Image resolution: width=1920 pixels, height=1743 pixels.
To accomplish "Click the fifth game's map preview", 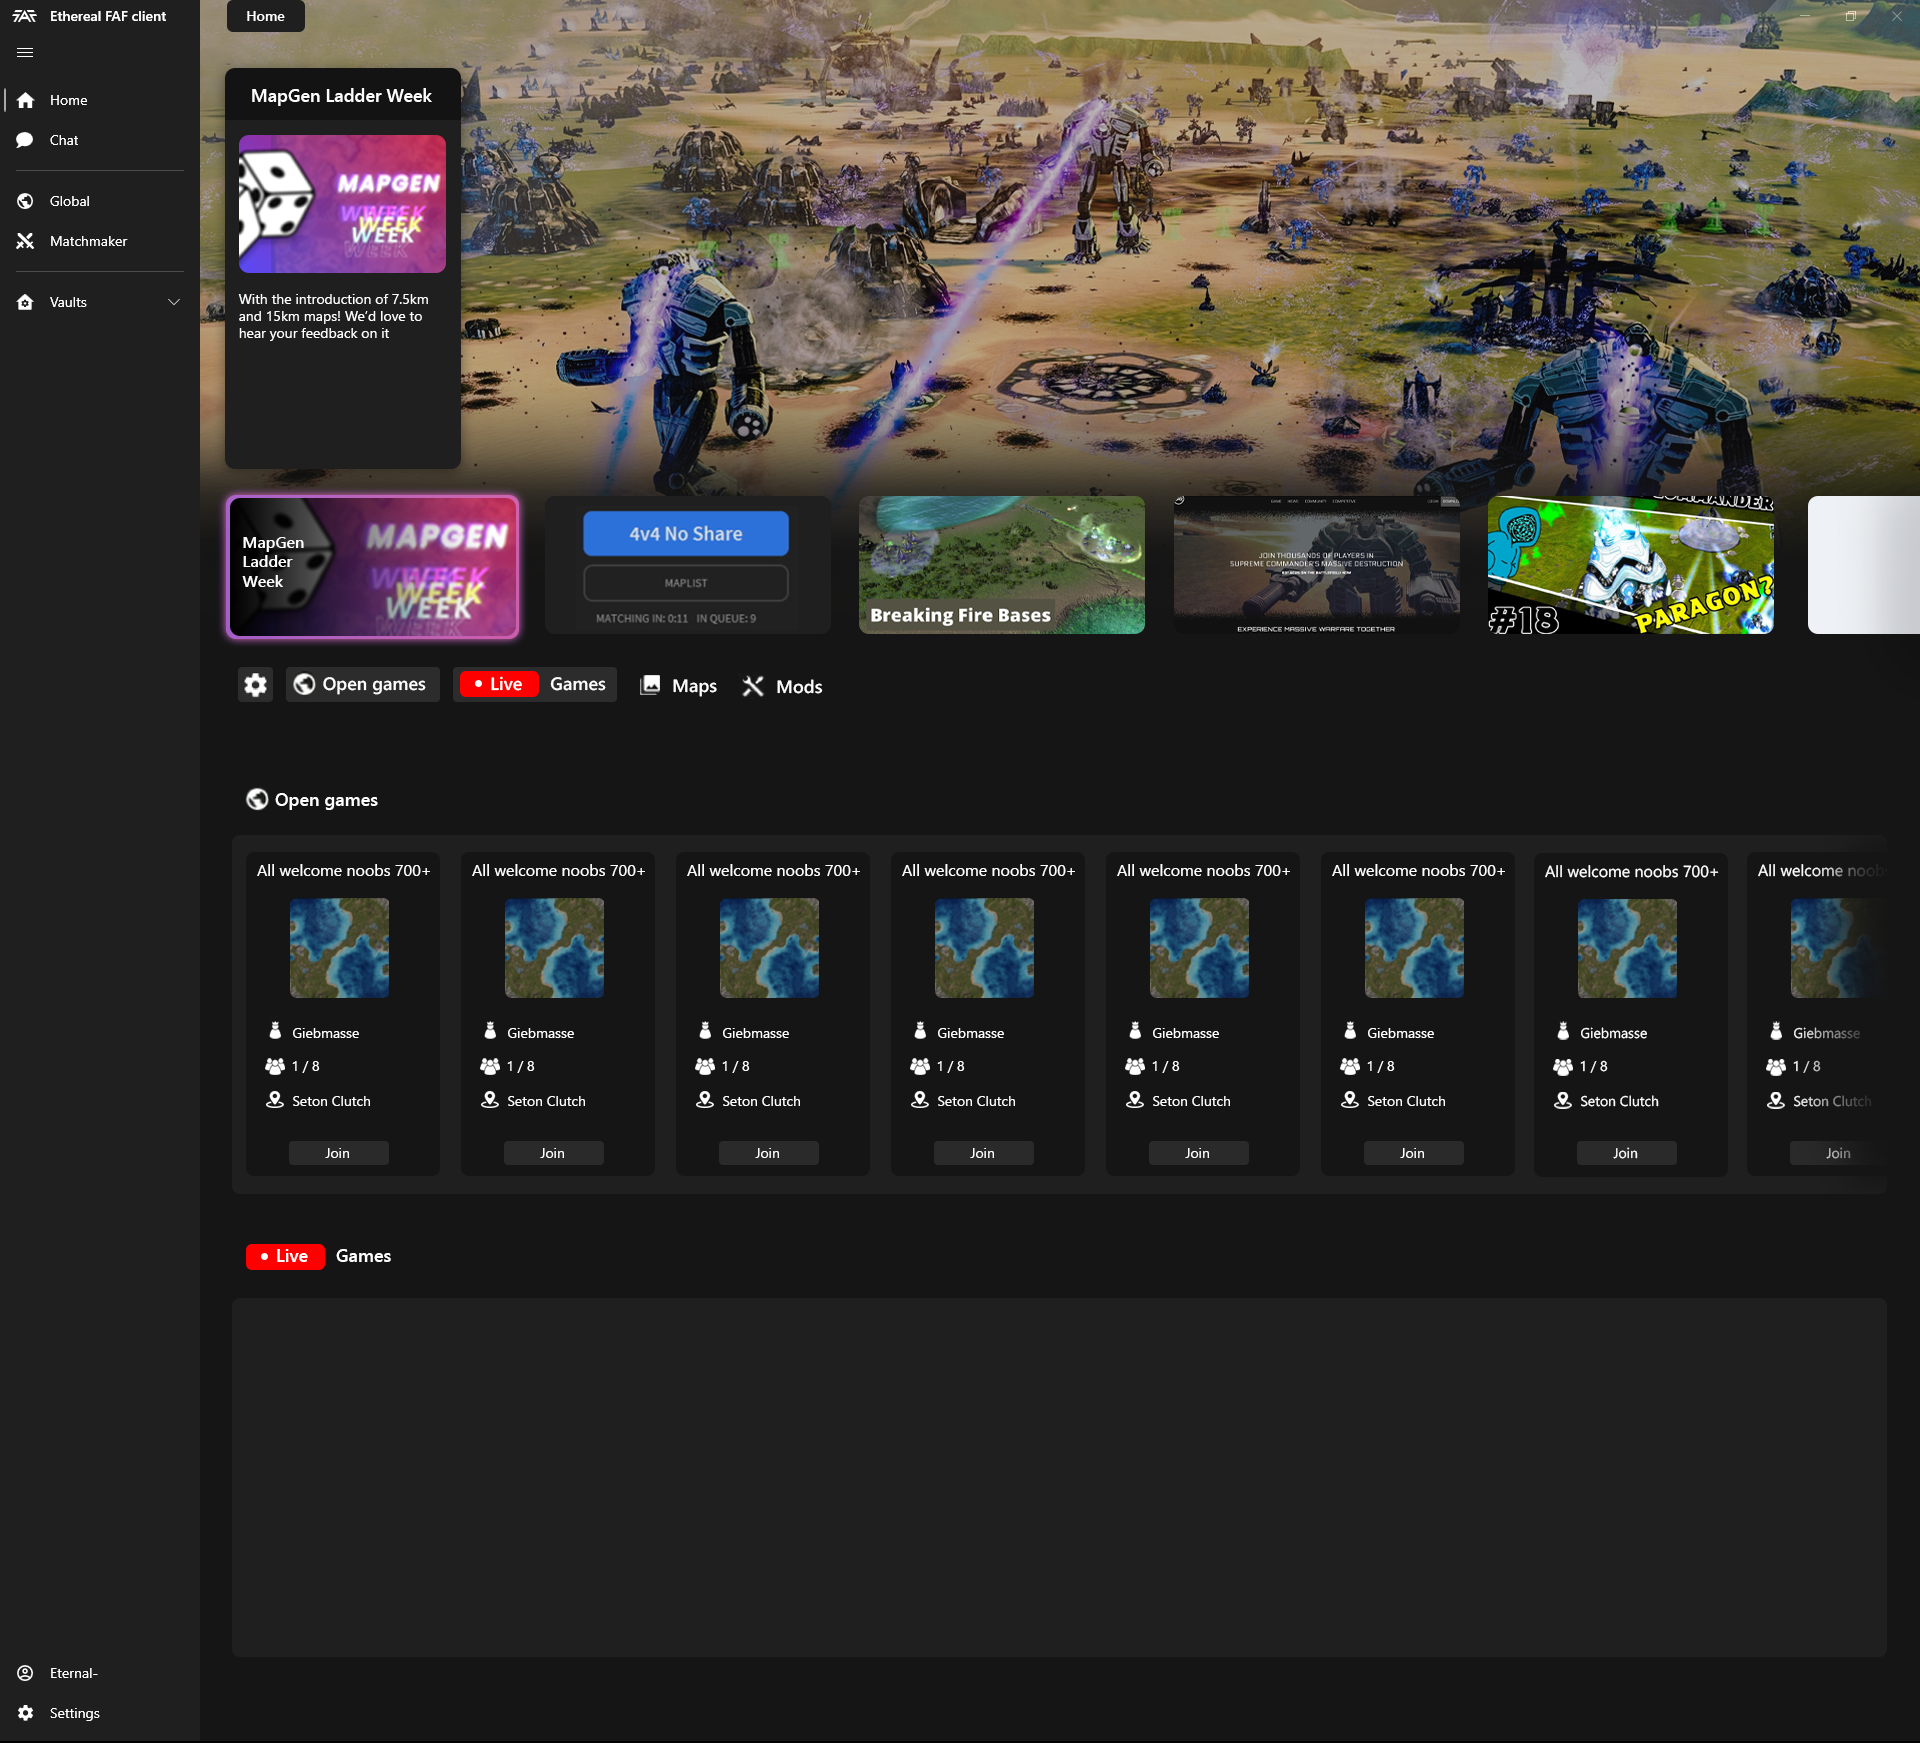I will tap(1199, 948).
